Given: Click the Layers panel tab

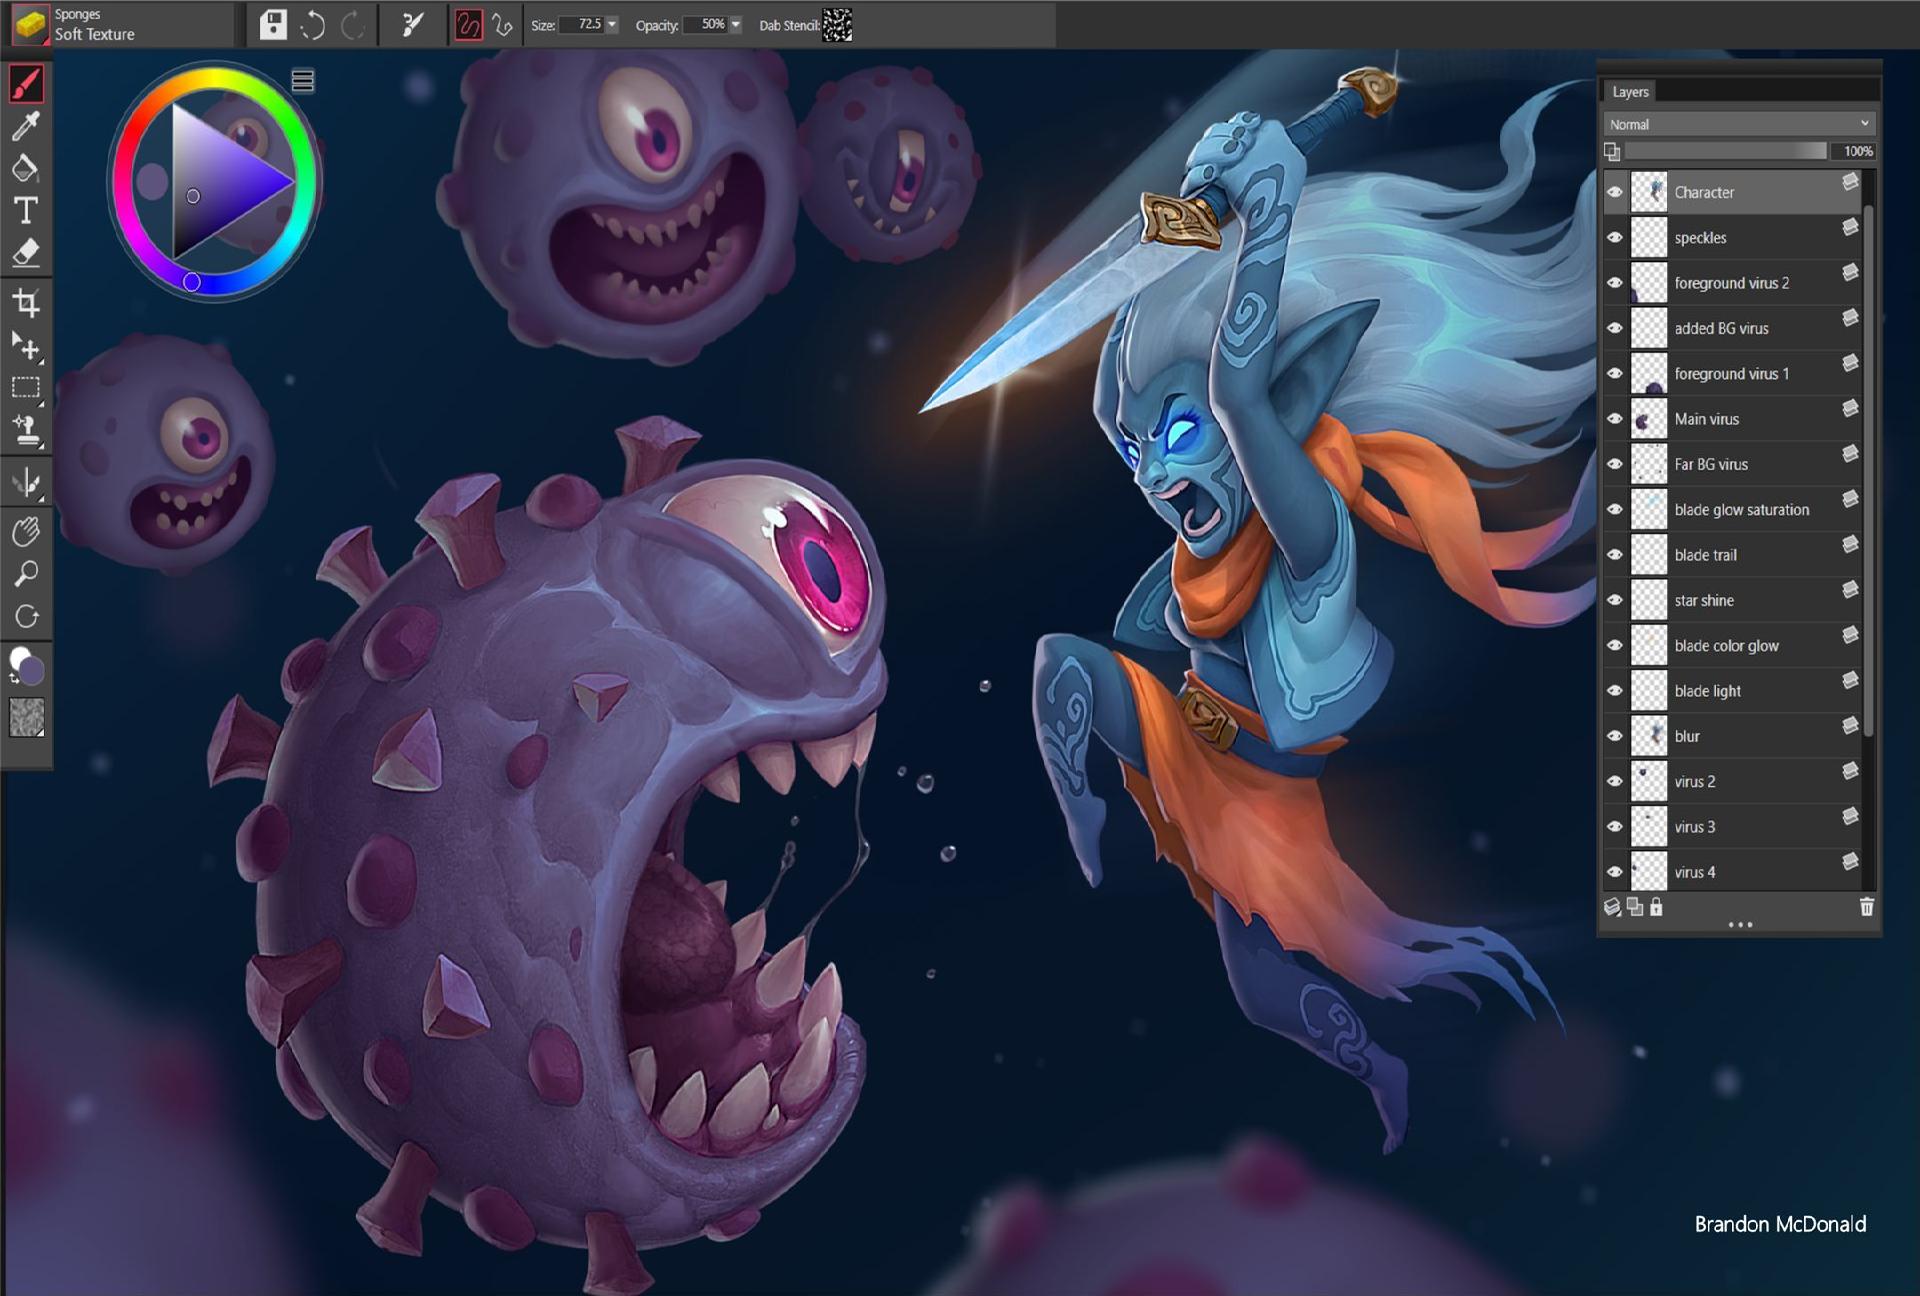Looking at the screenshot, I should [1630, 92].
